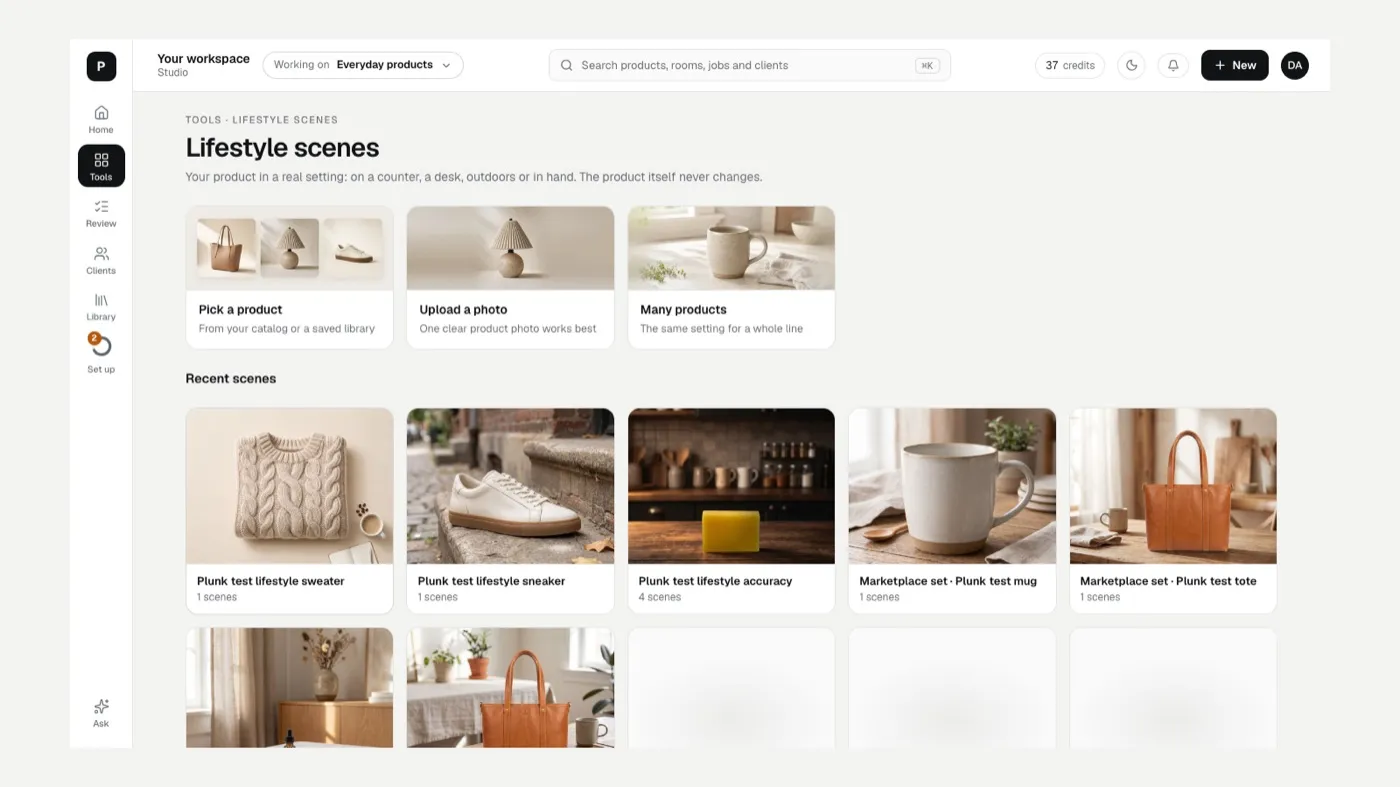Screen dimensions: 1400x787
Task: Open the Library sidebar icon
Action: (x=101, y=307)
